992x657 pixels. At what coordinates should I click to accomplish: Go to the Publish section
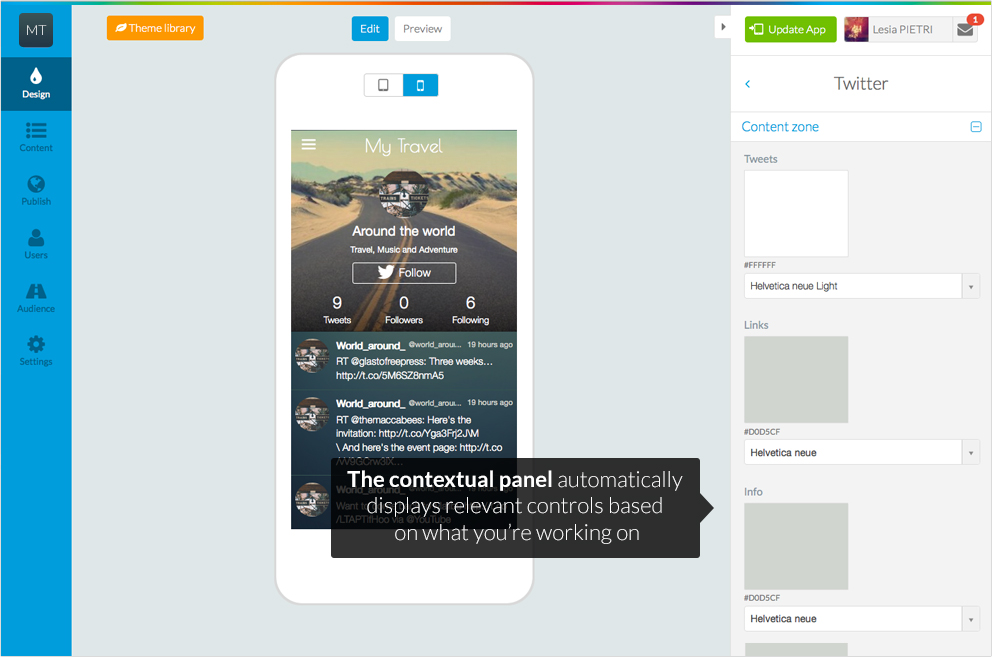tap(36, 191)
